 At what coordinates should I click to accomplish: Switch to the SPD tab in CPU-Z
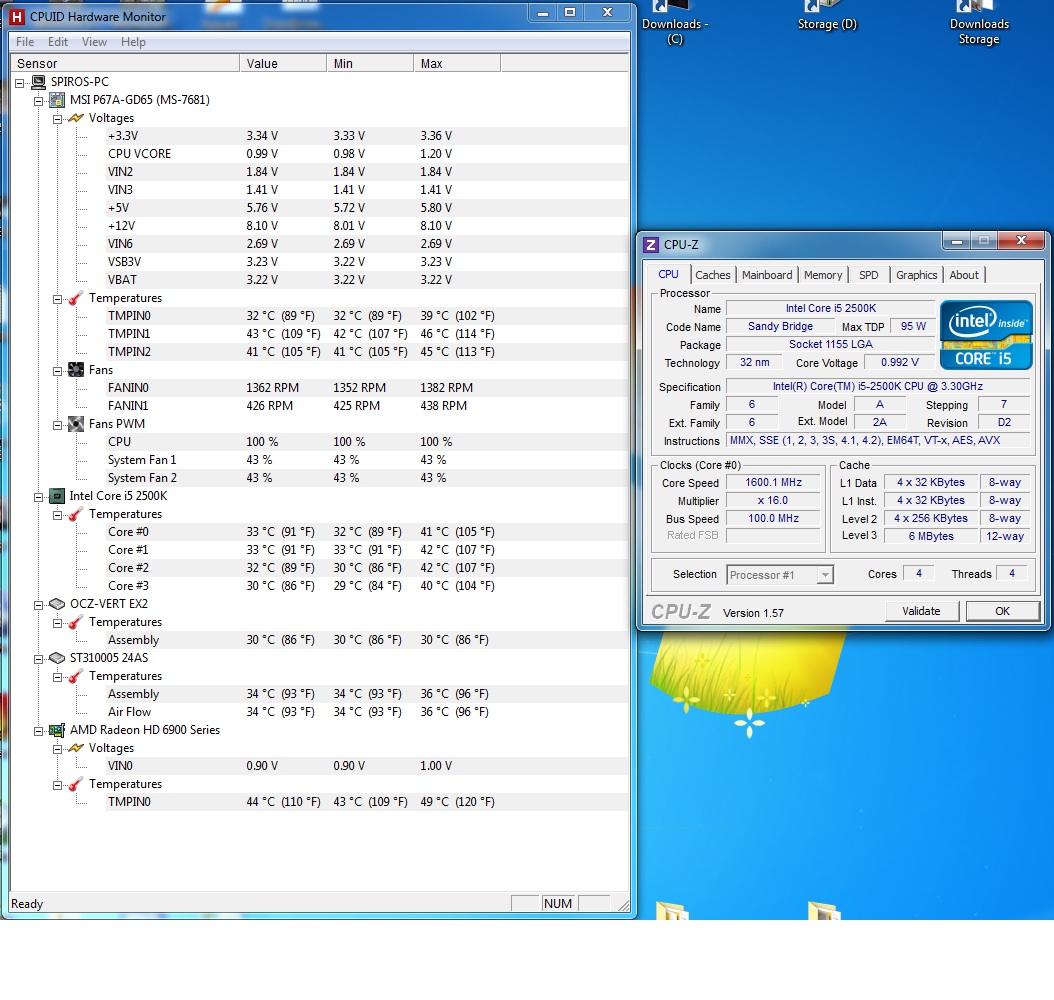coord(868,275)
